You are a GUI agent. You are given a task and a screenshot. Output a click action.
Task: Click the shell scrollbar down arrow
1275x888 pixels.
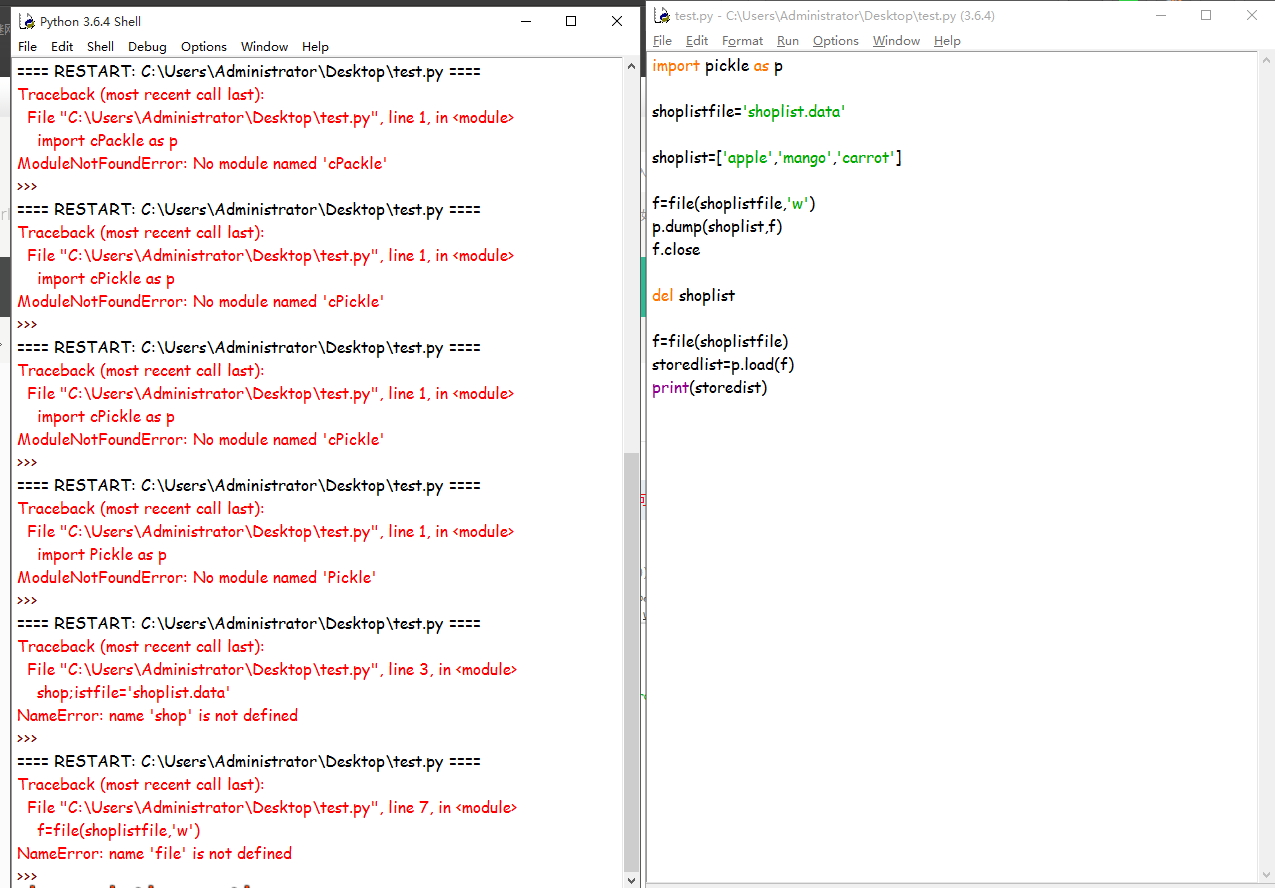tap(630, 879)
